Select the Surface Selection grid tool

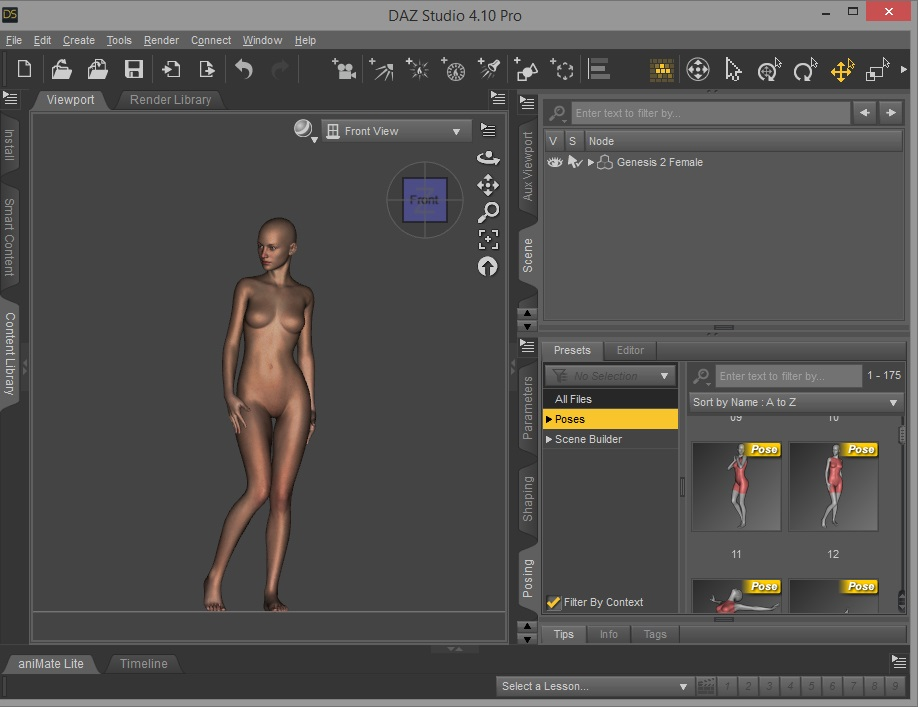coord(662,70)
